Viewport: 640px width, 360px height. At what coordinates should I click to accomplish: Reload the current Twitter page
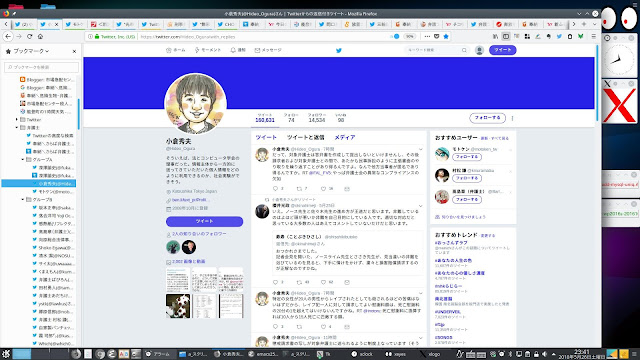pyautogui.click(x=29, y=36)
